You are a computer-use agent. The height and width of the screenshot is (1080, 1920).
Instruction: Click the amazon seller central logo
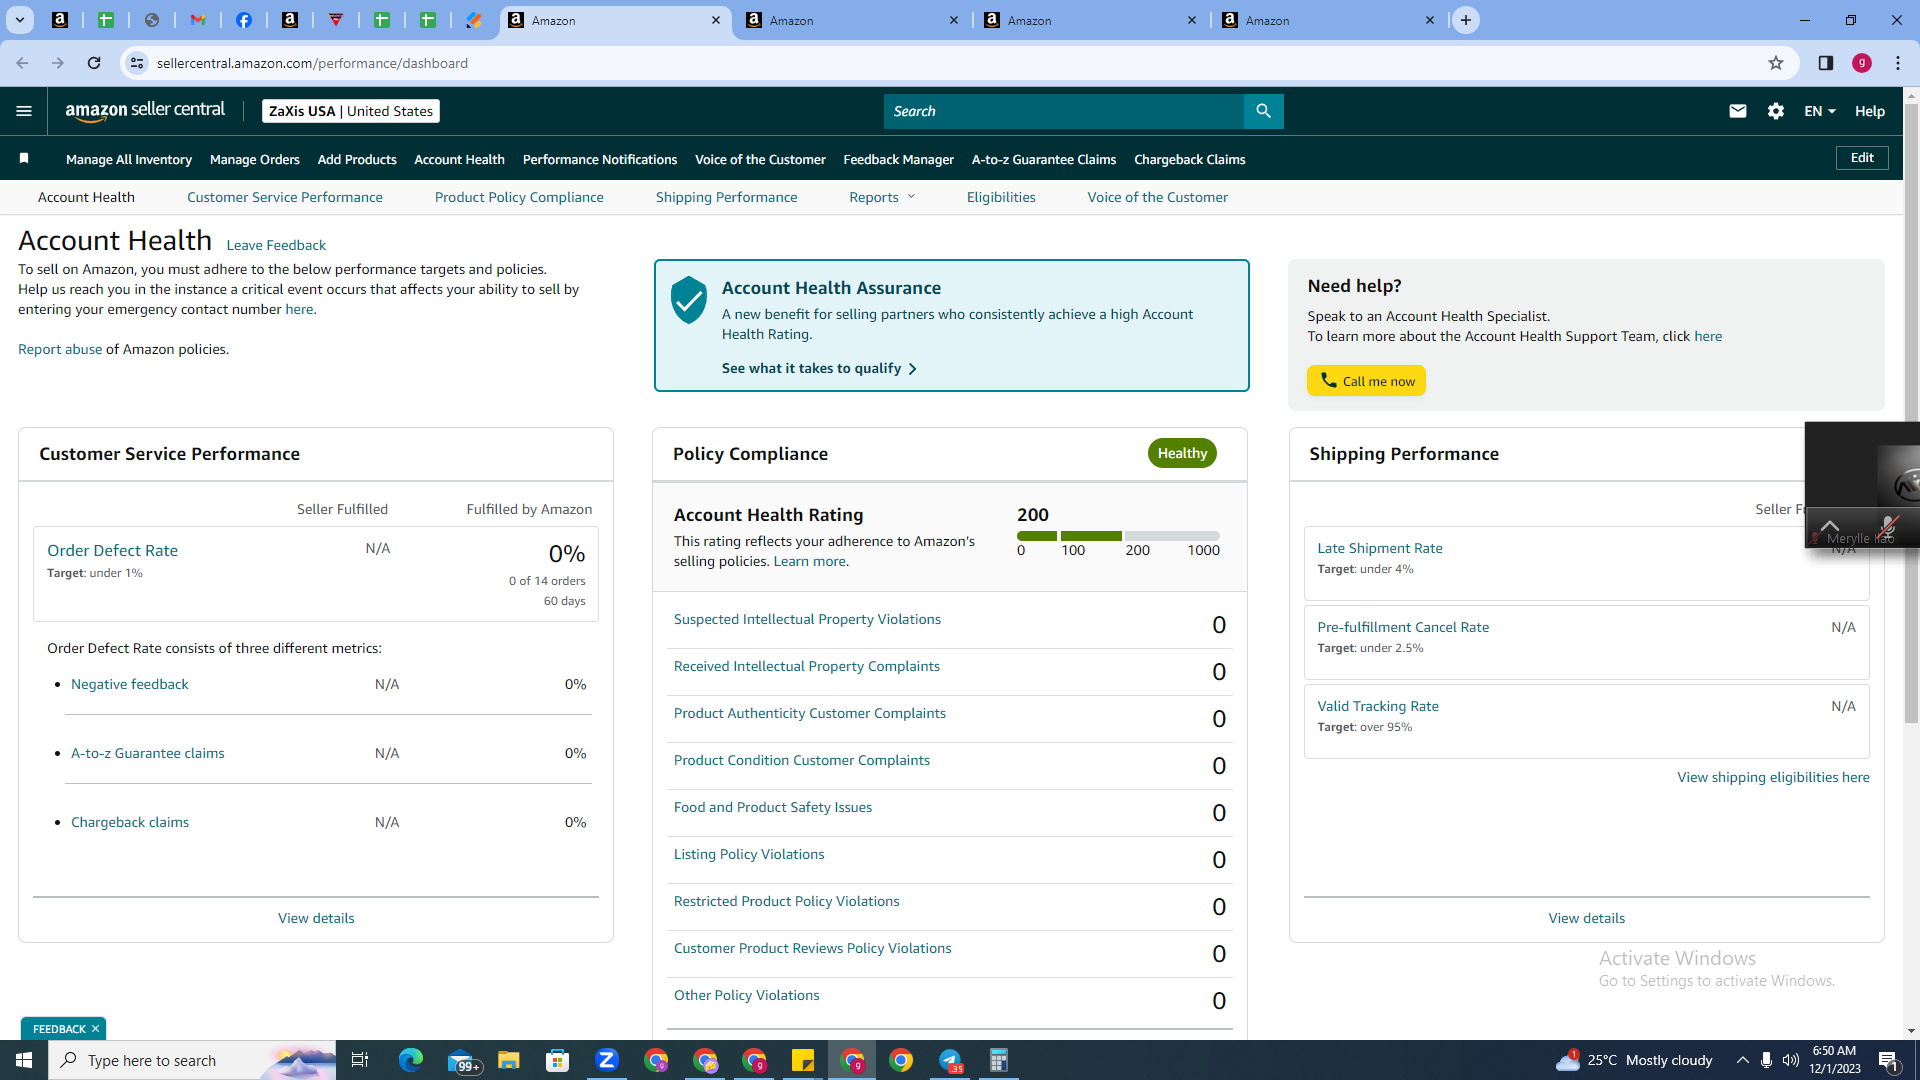pyautogui.click(x=145, y=111)
